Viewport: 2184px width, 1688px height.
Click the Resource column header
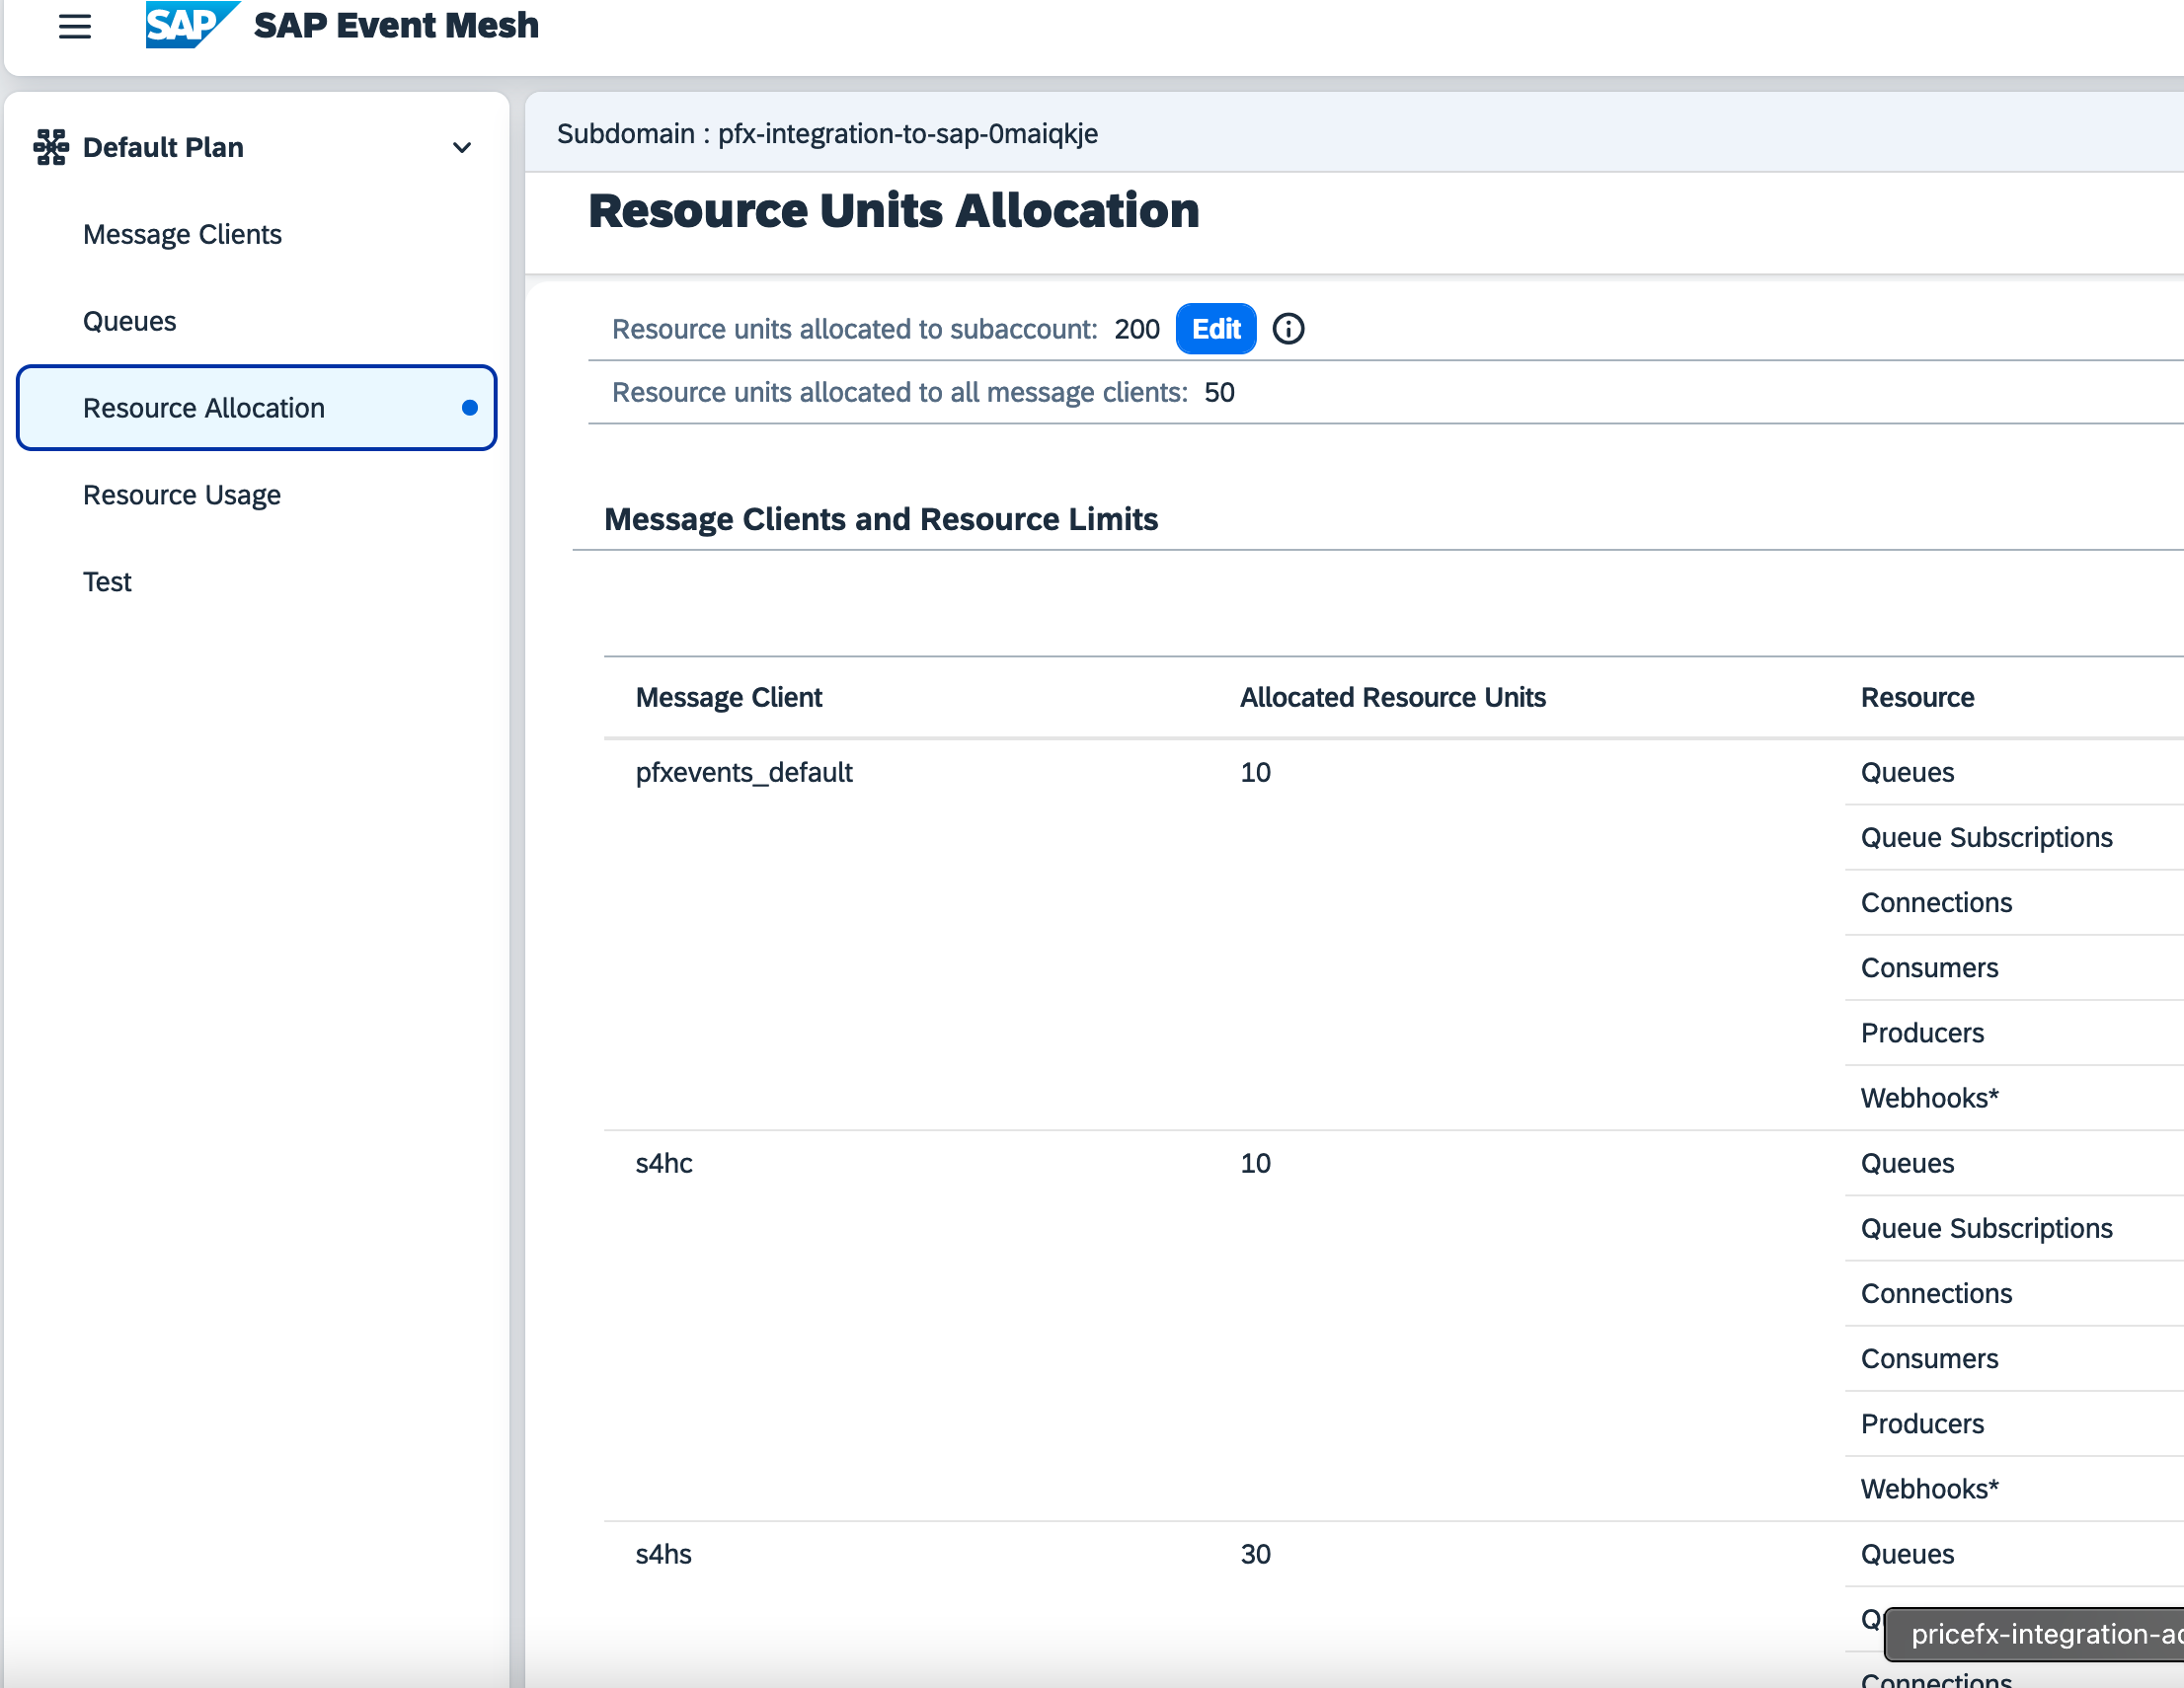click(1916, 697)
